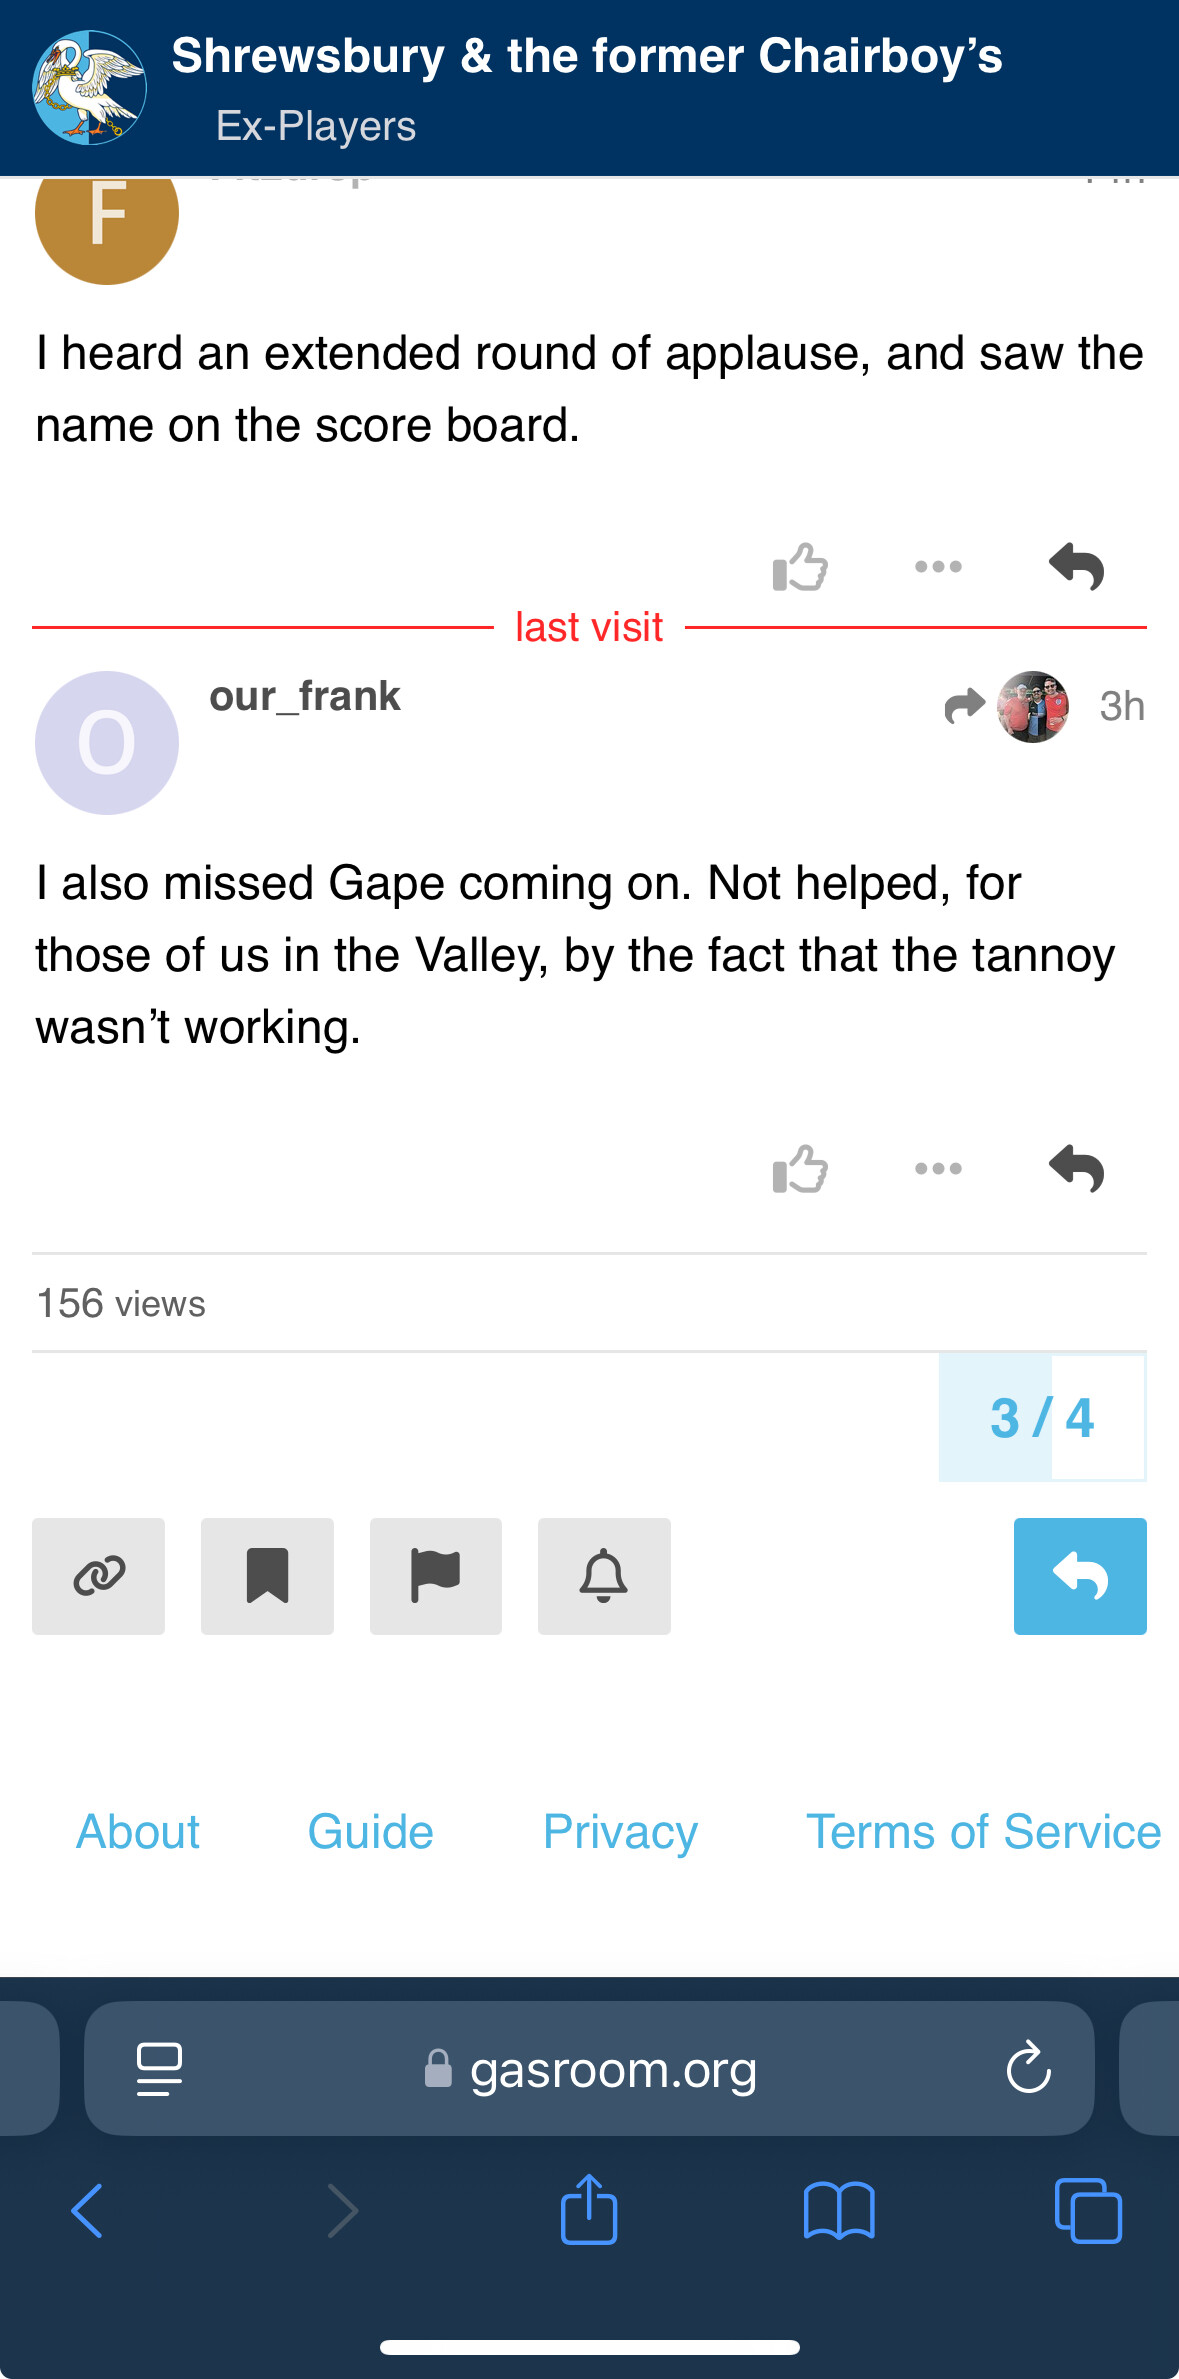
Task: Open Terms of Service link
Action: (x=984, y=1832)
